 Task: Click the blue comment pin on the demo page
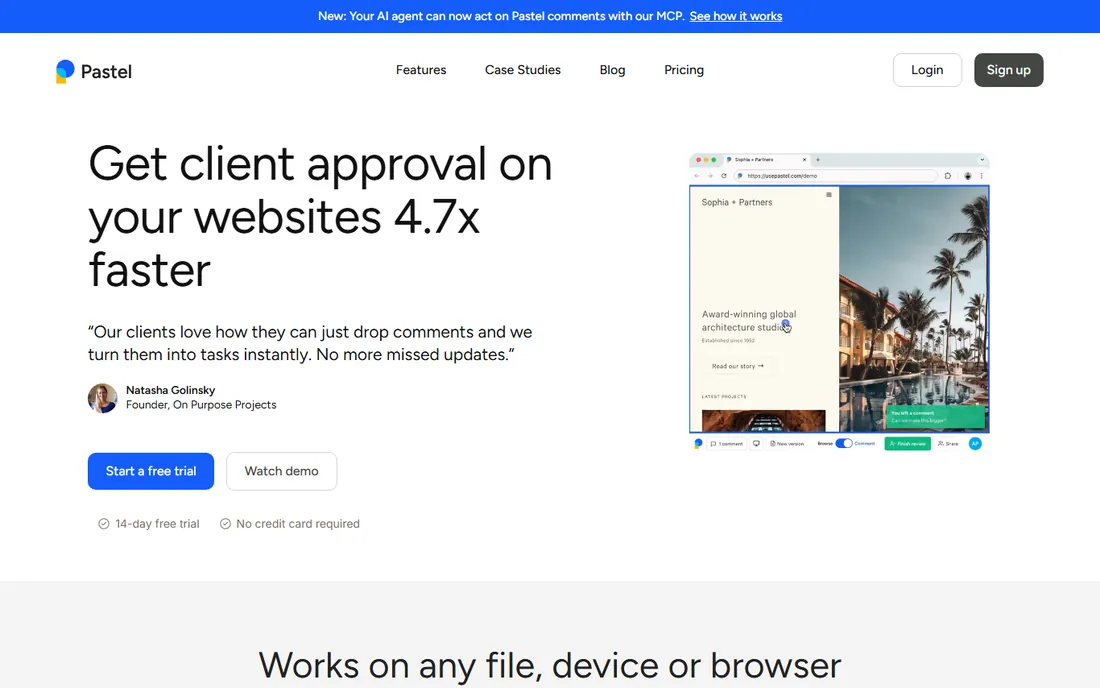(x=786, y=324)
